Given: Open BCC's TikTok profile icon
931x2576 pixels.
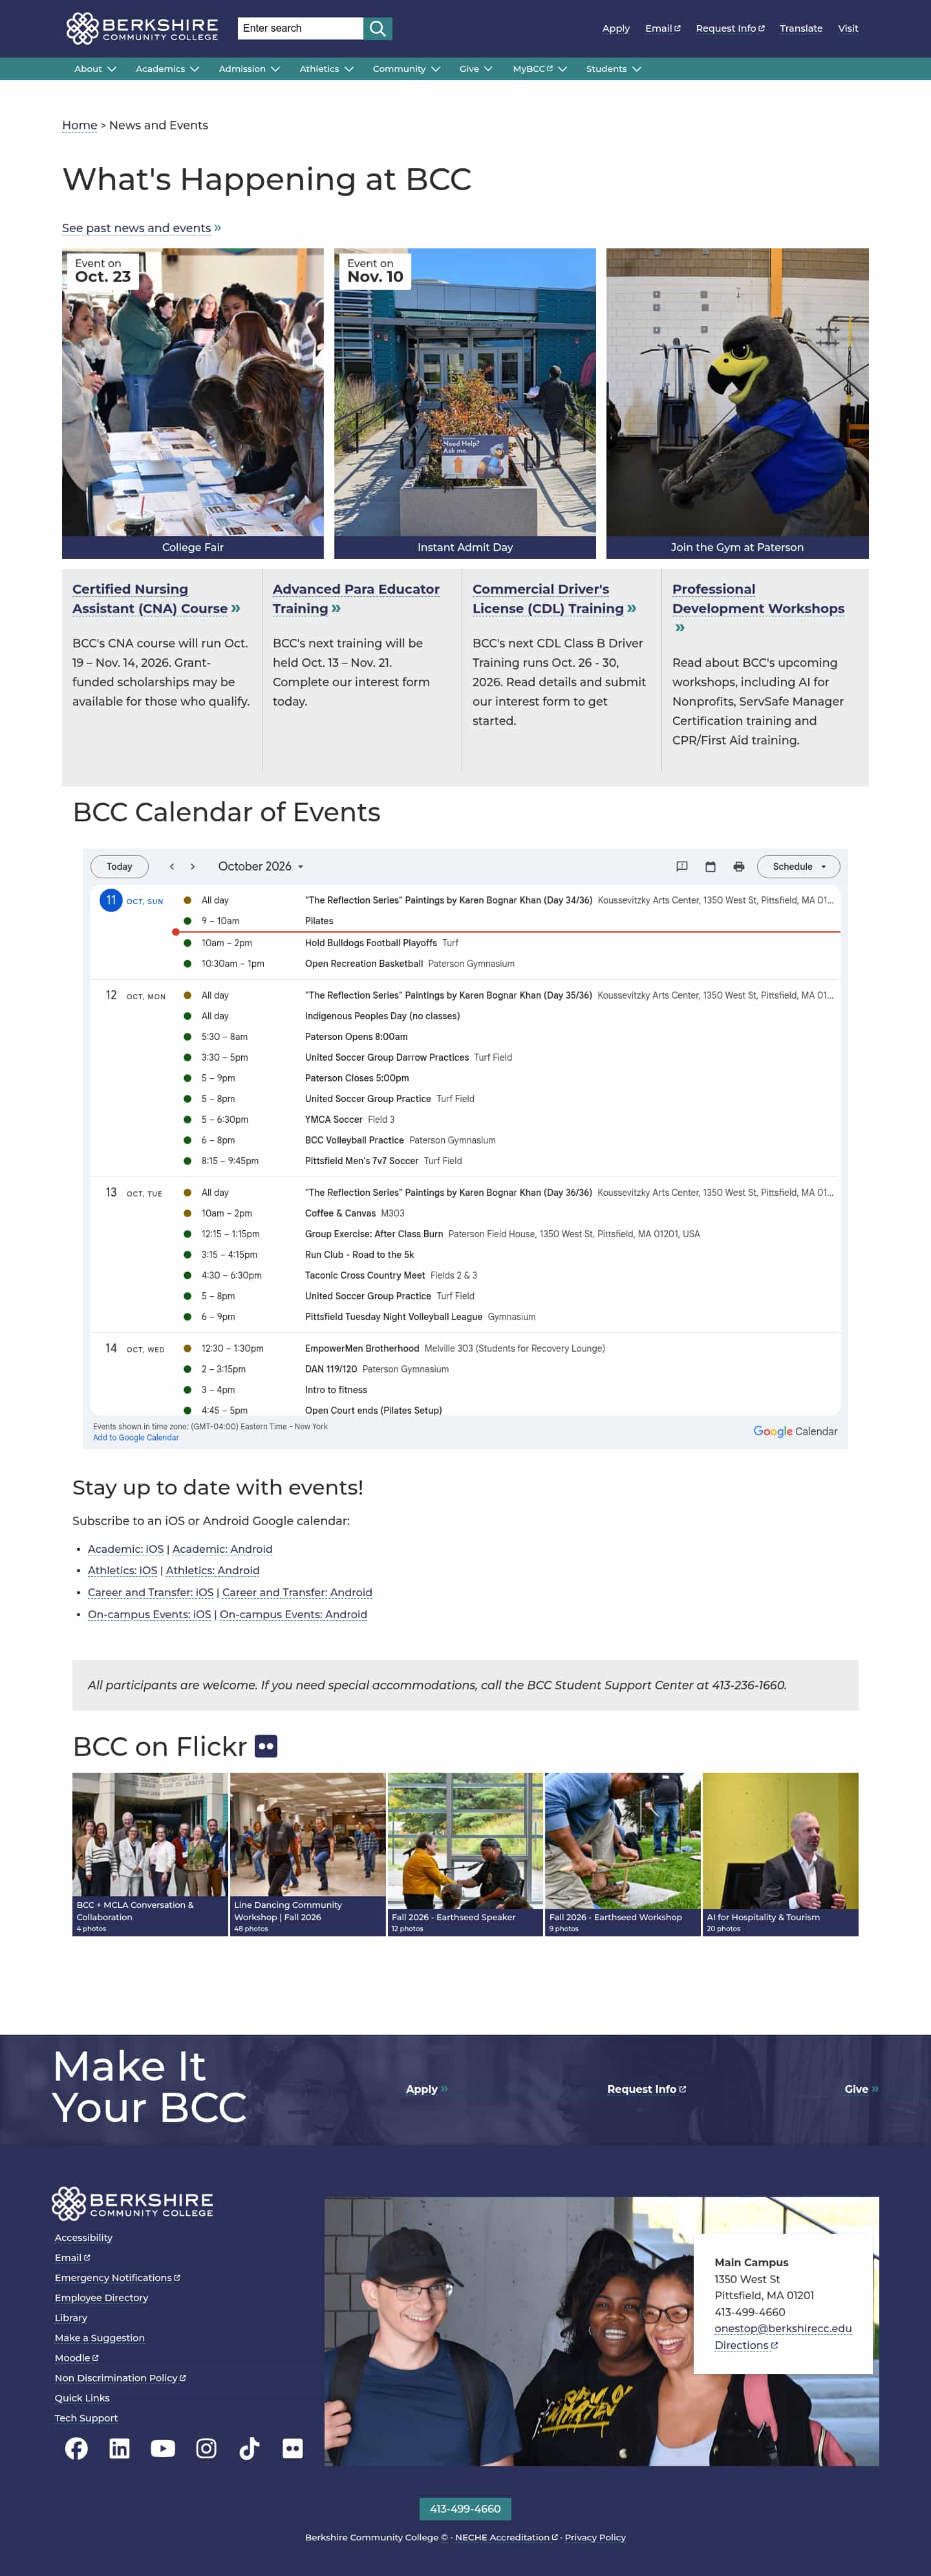Looking at the screenshot, I should (249, 2448).
